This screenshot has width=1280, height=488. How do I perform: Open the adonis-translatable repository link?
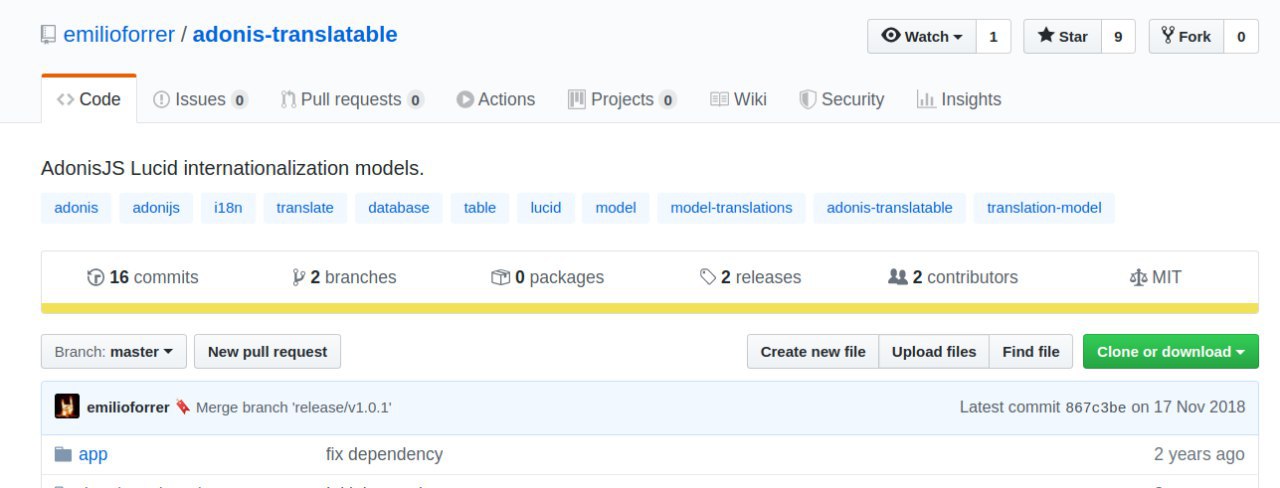(x=295, y=35)
